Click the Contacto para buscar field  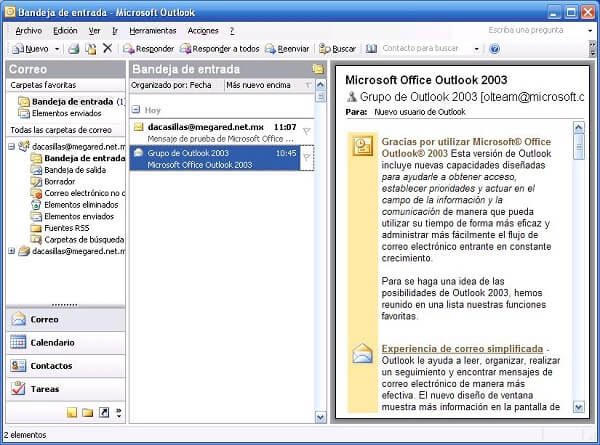click(426, 48)
